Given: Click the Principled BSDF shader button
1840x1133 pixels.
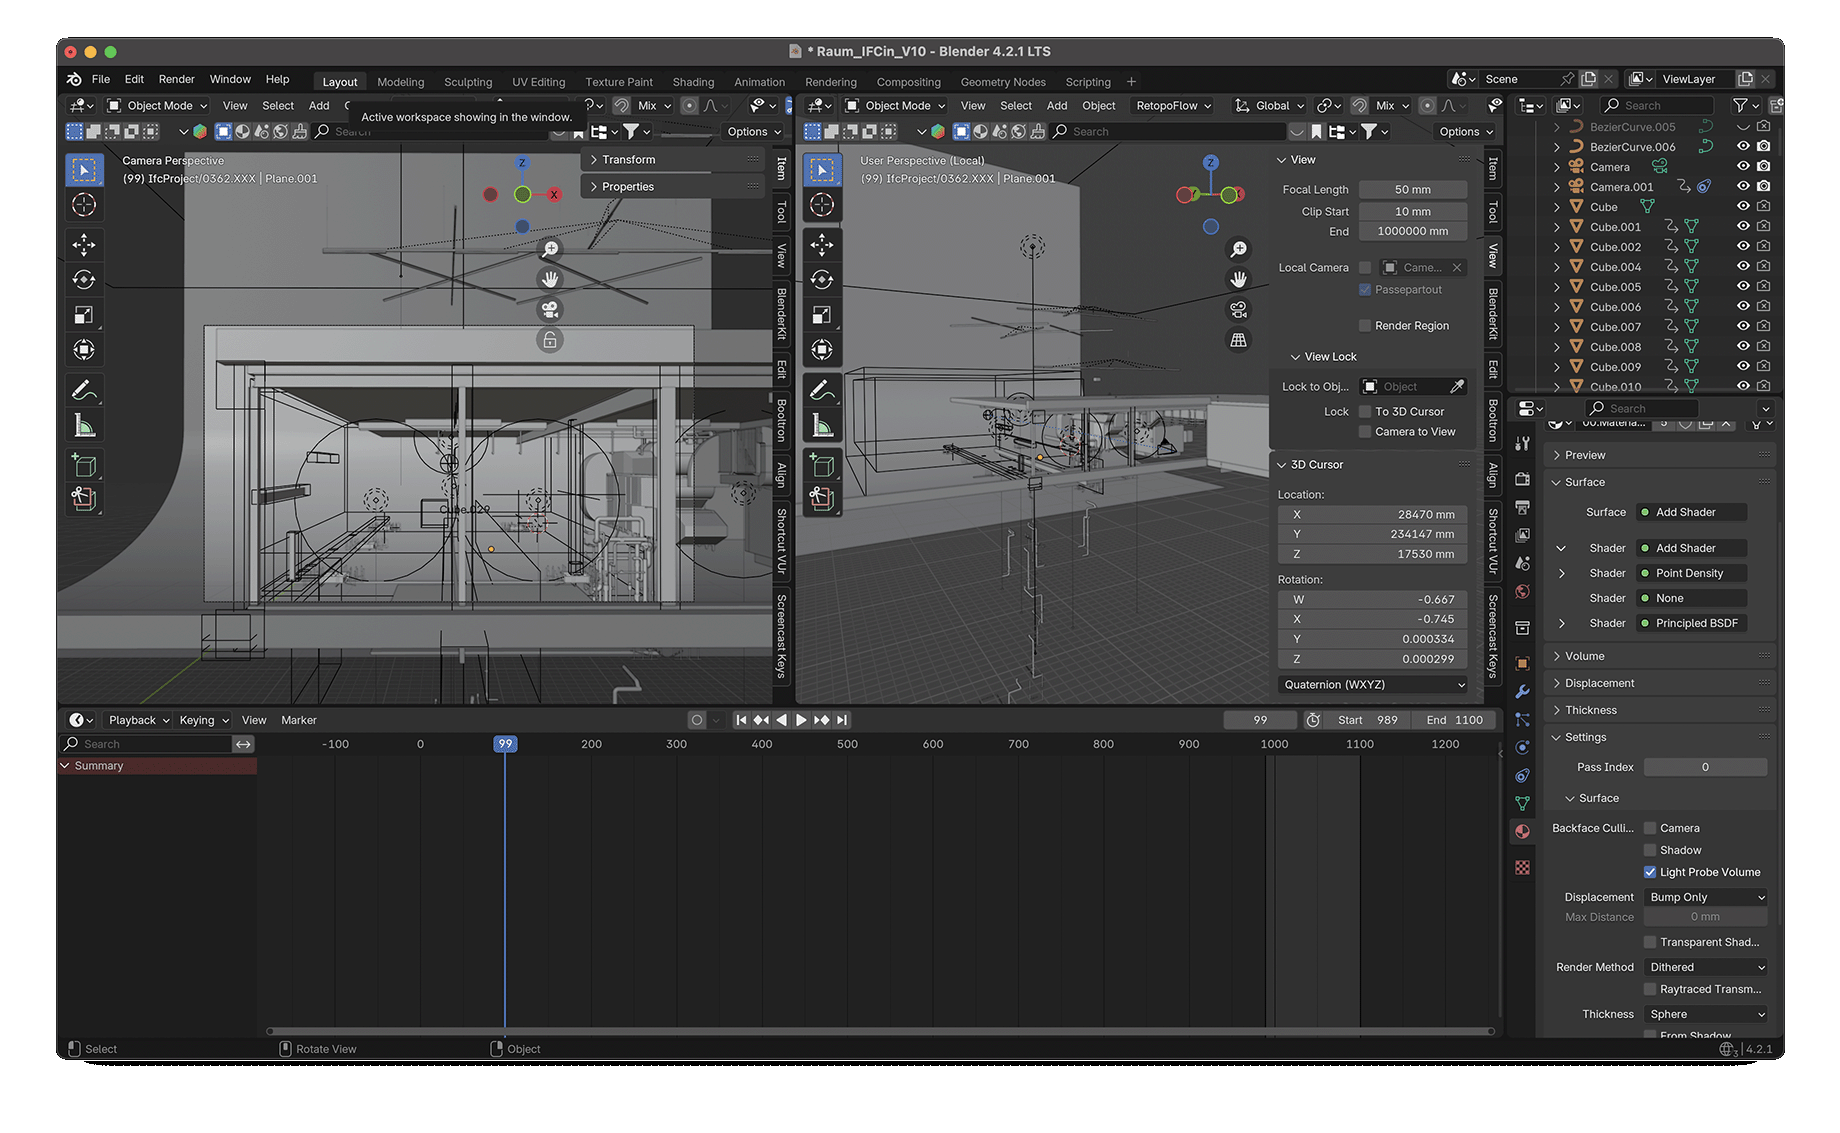Looking at the screenshot, I should [x=1695, y=623].
